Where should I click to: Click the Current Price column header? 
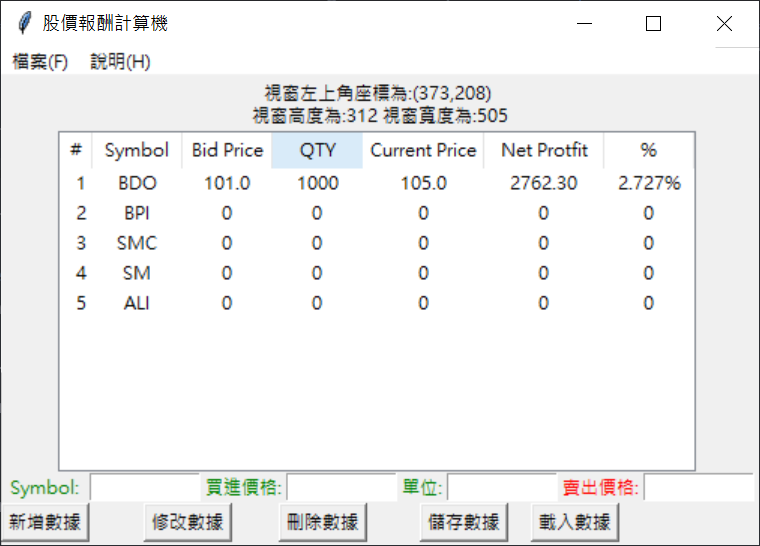click(423, 150)
